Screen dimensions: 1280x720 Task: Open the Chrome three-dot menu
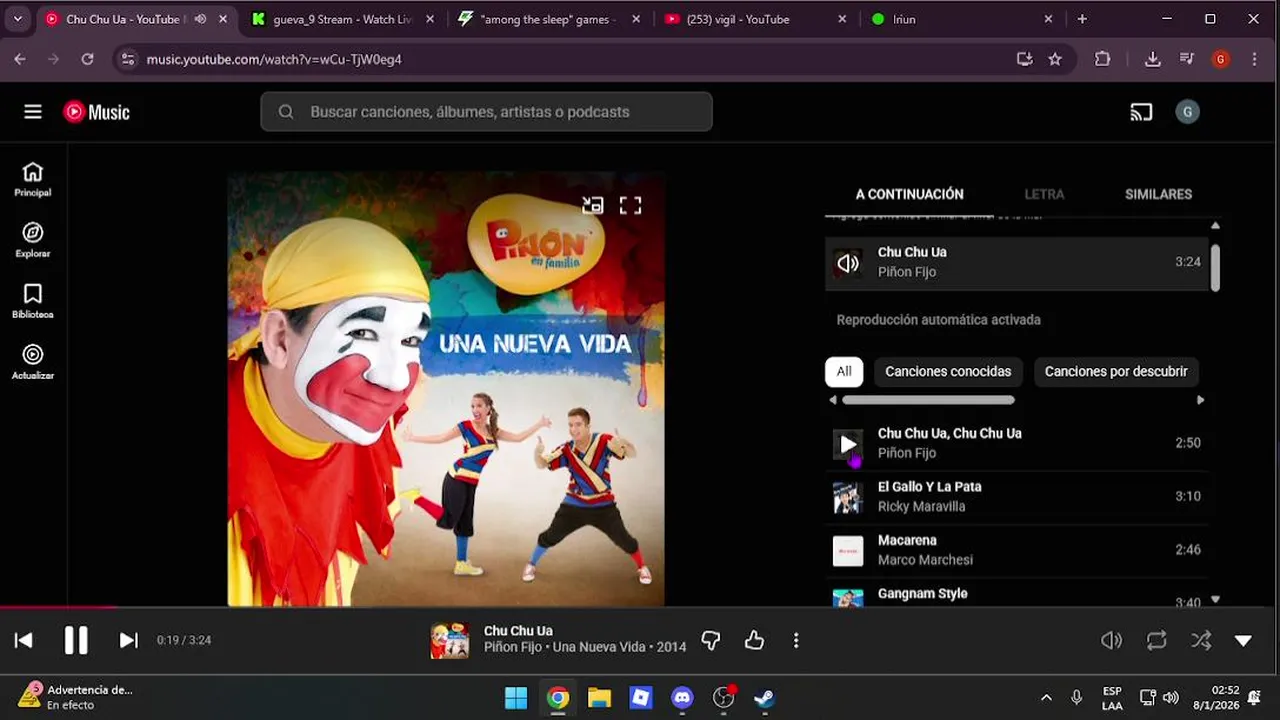coord(1254,59)
